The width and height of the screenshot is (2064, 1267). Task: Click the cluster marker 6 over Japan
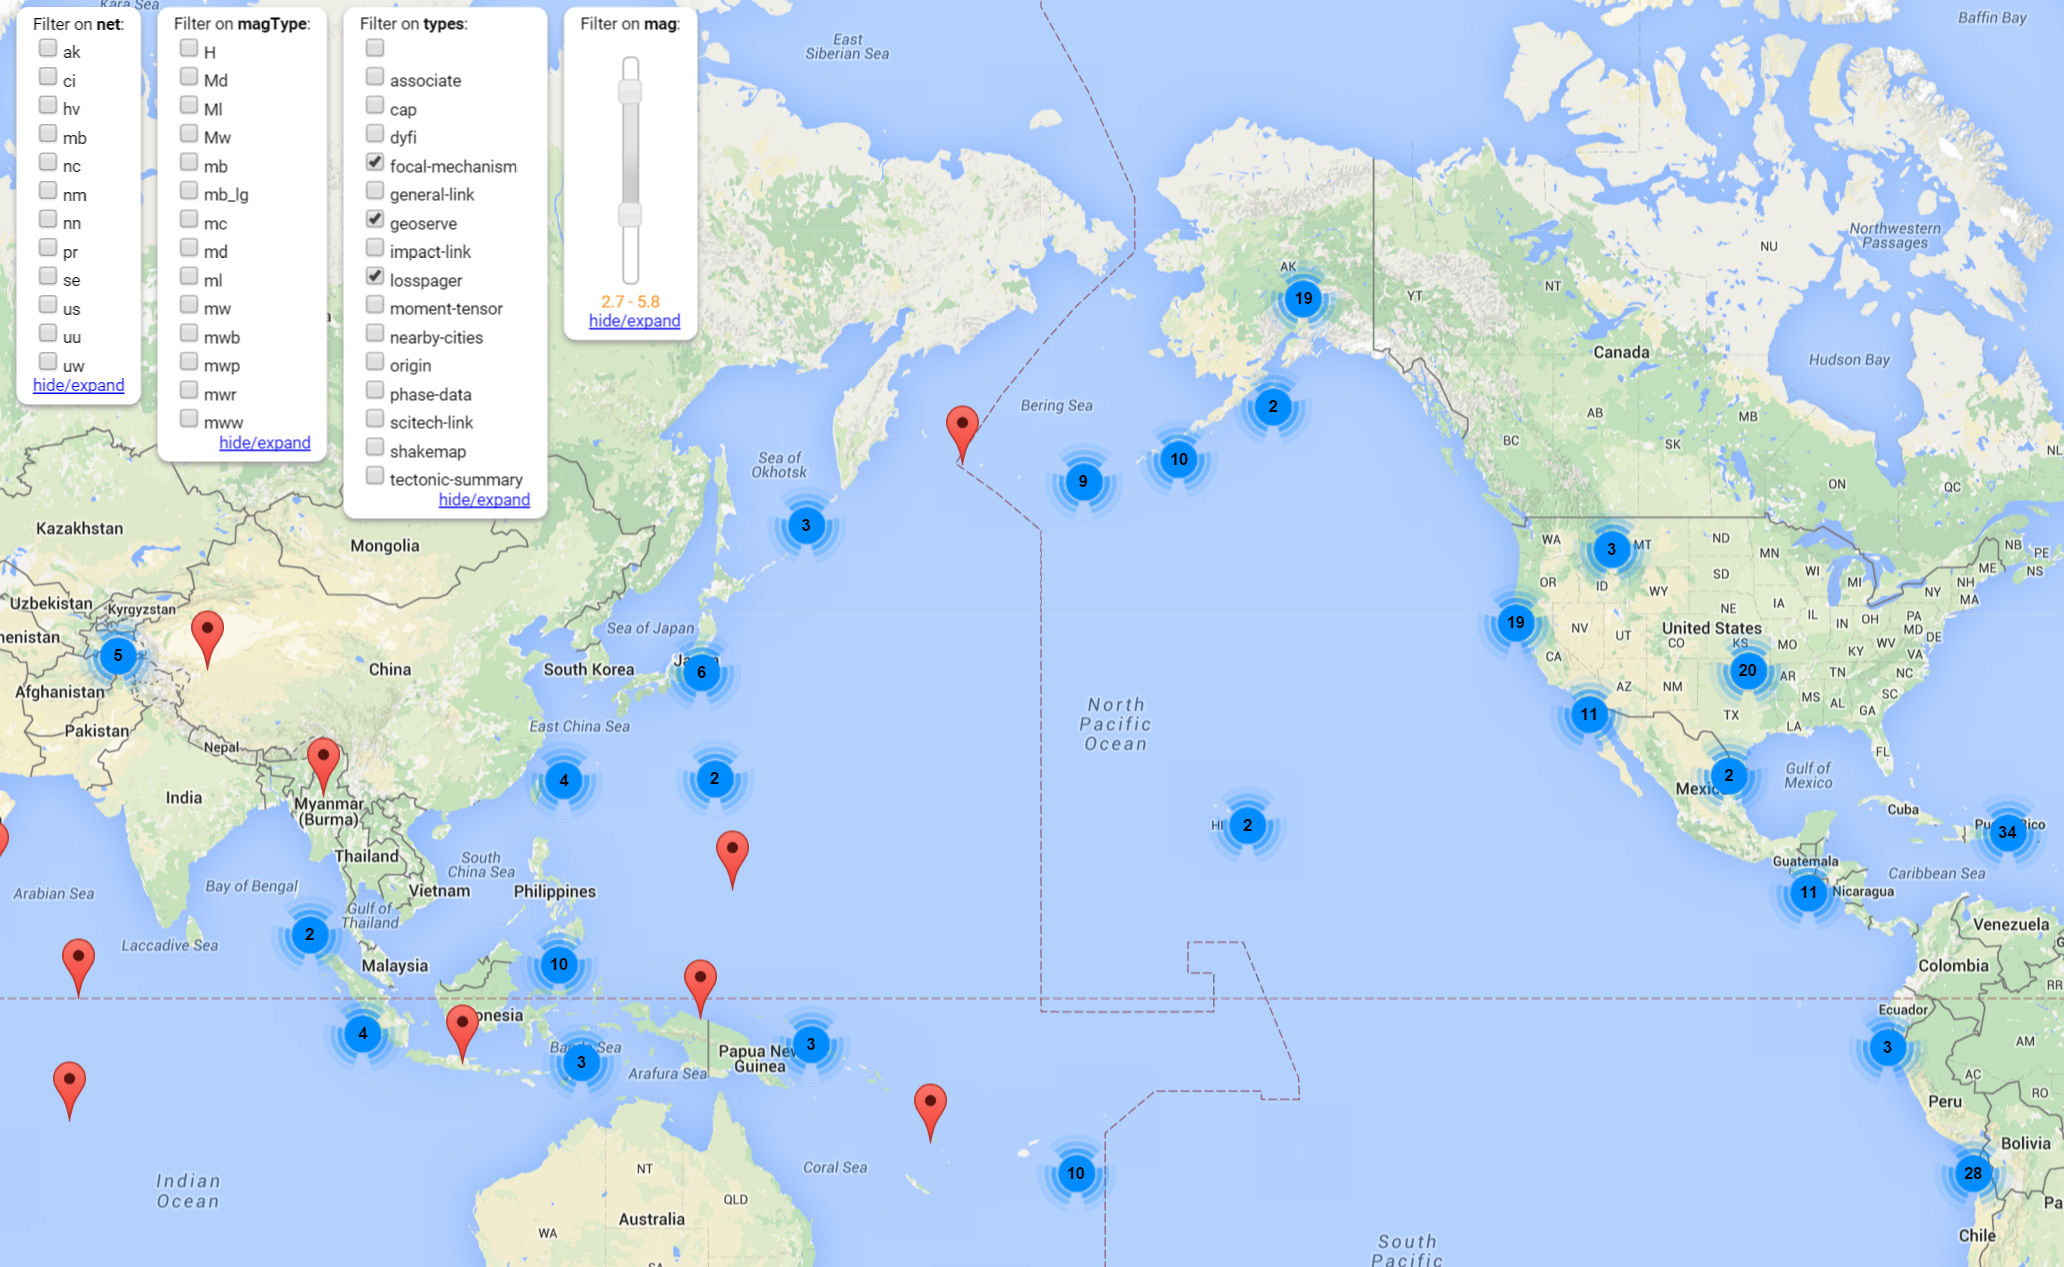coord(701,672)
